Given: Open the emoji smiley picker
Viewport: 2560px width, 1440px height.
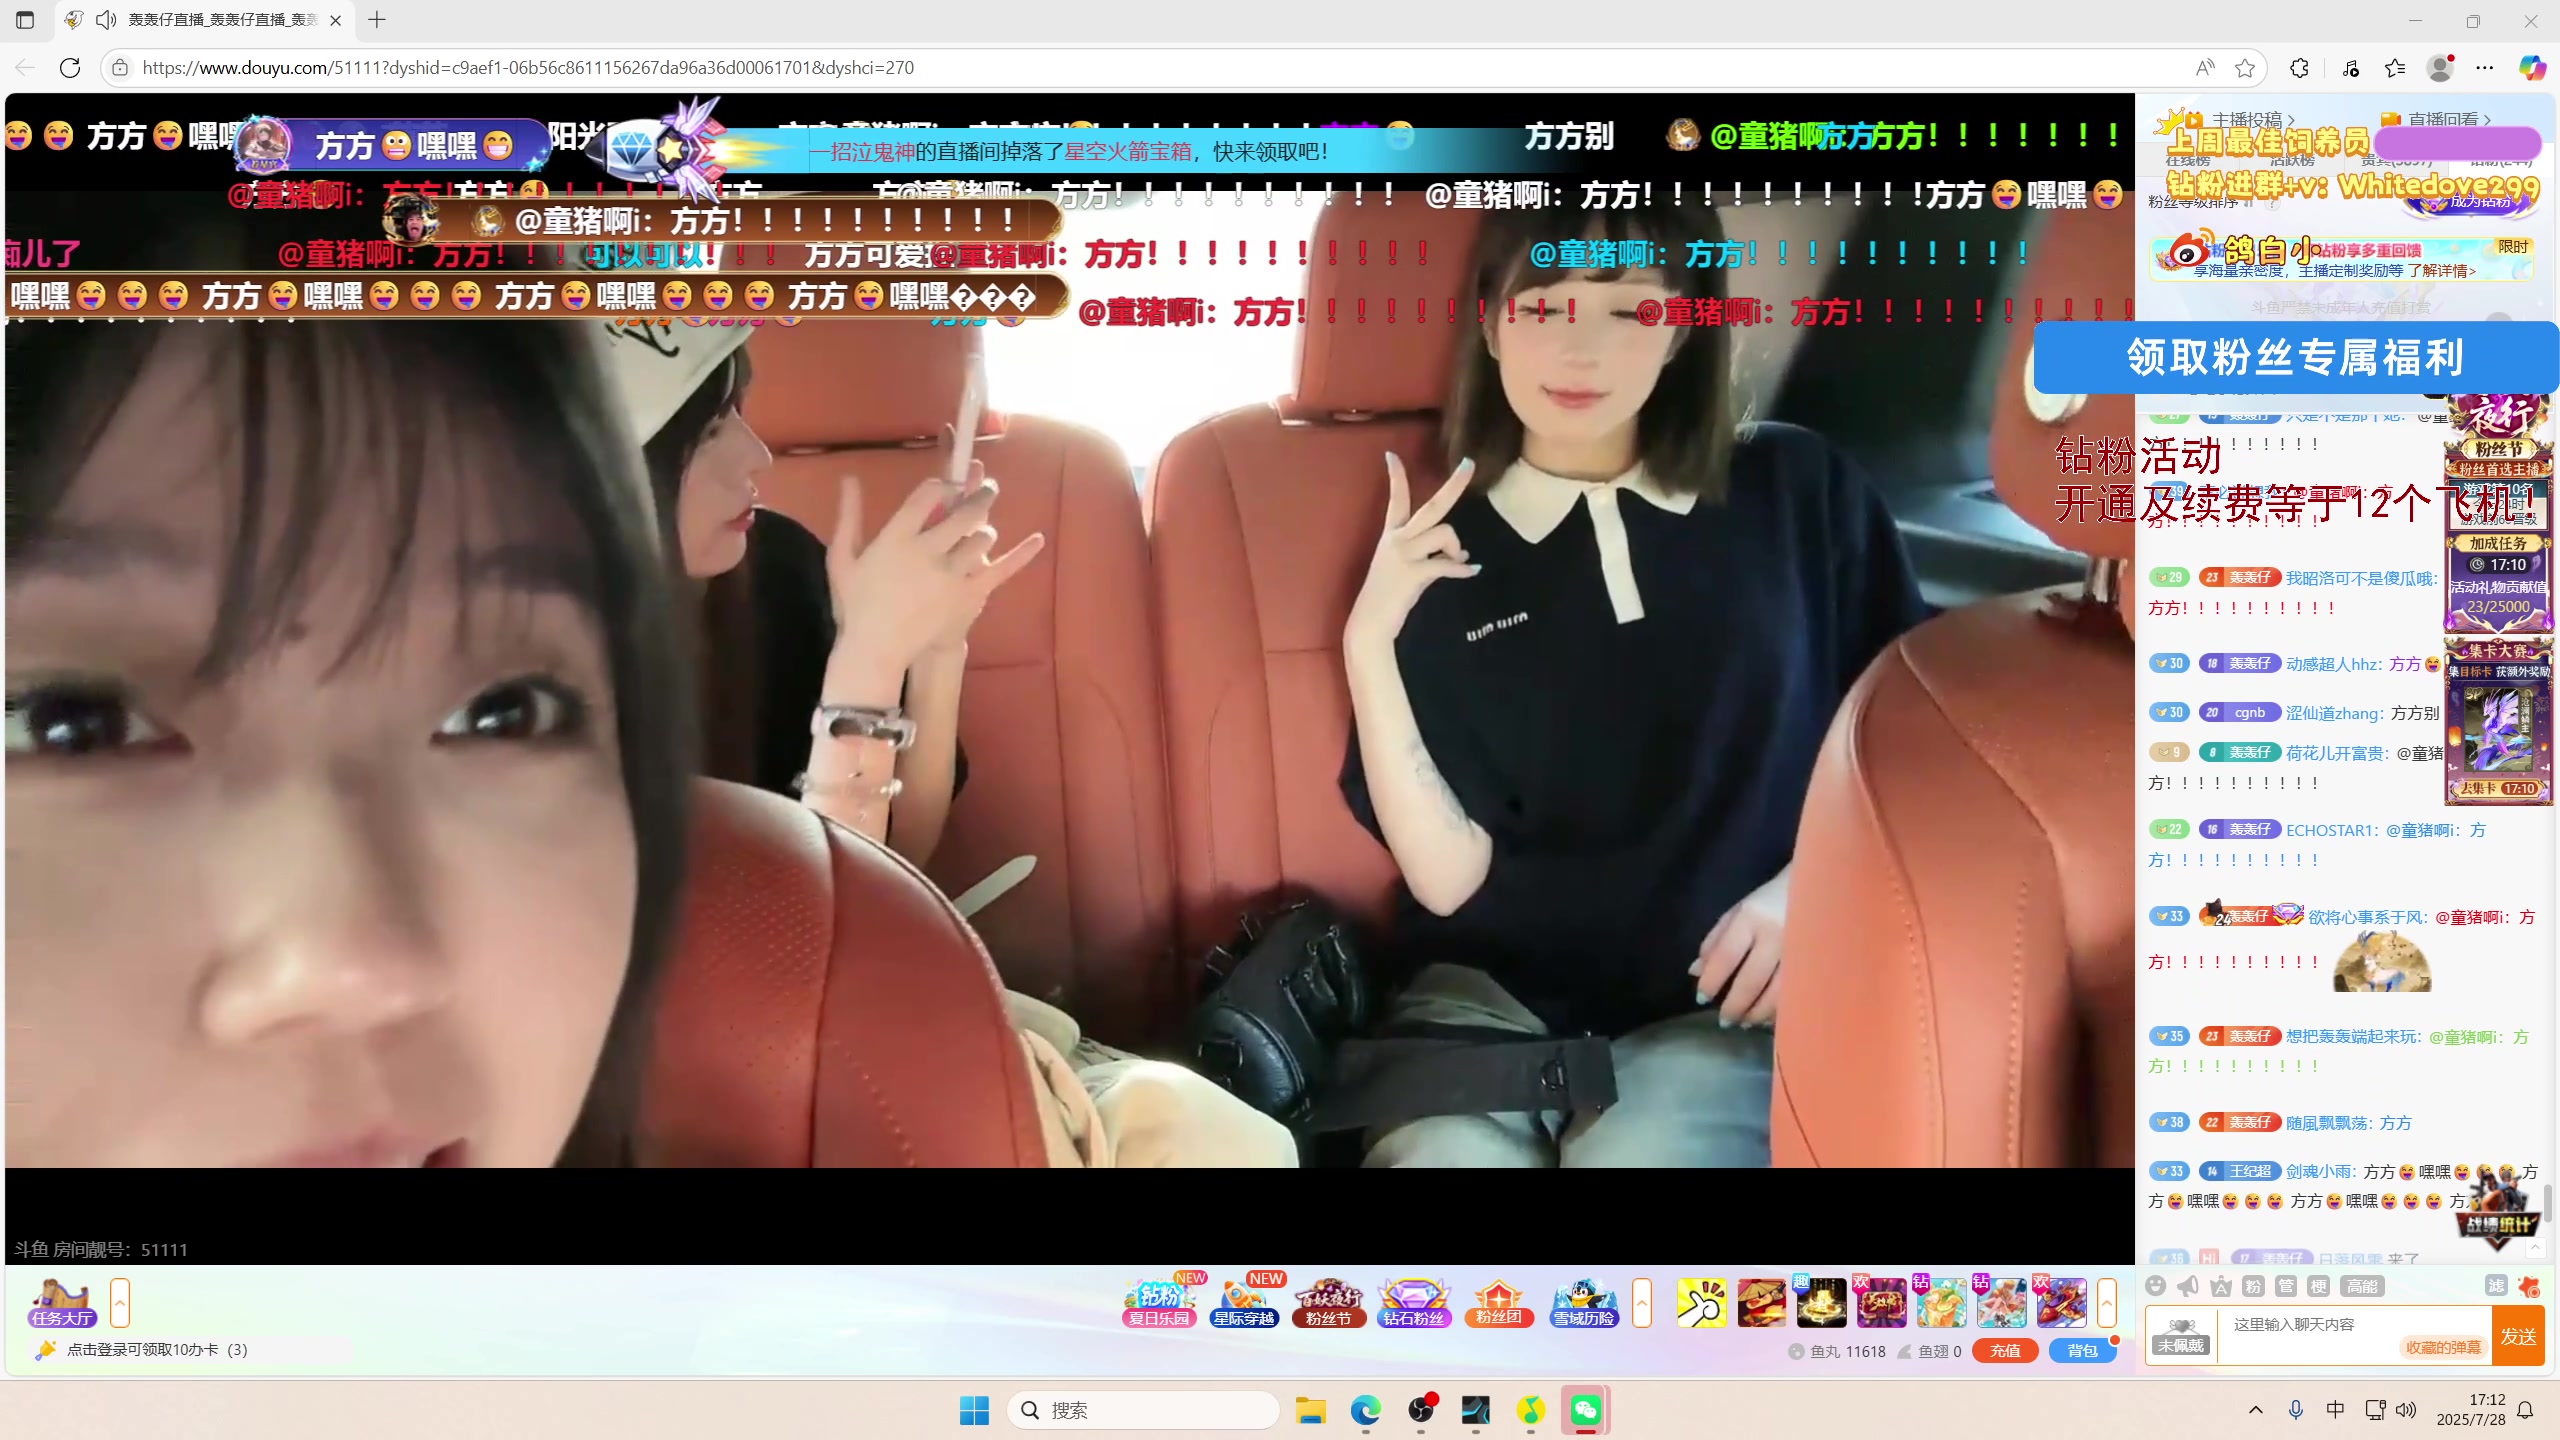Looking at the screenshot, I should pyautogui.click(x=2156, y=1286).
